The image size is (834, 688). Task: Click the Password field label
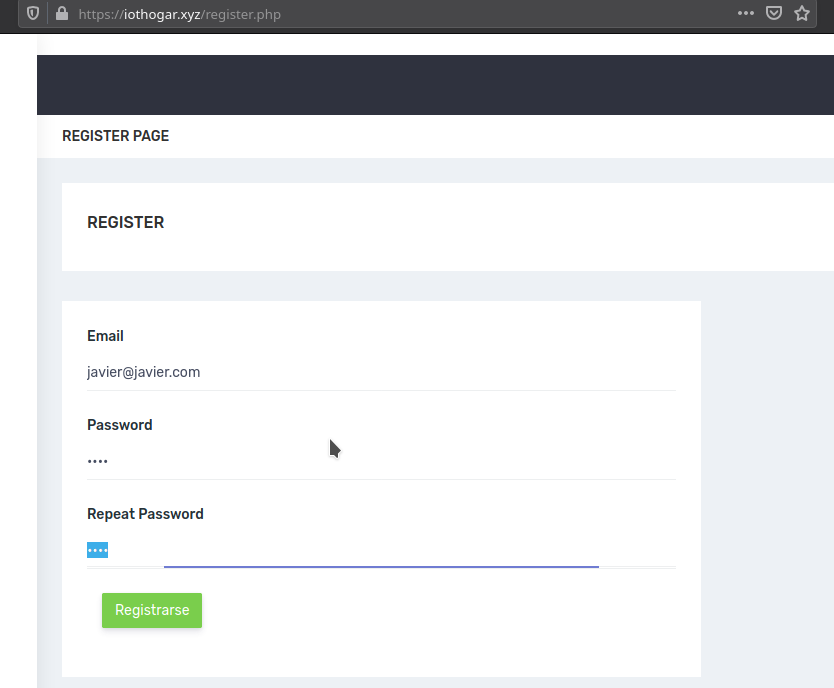point(119,425)
